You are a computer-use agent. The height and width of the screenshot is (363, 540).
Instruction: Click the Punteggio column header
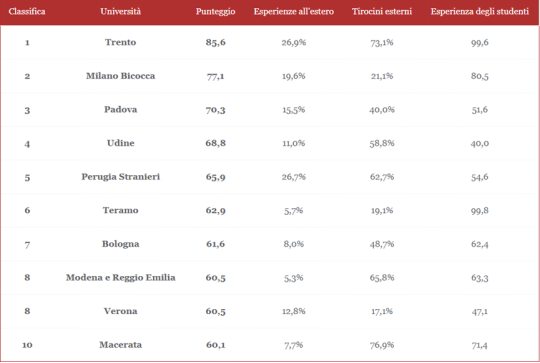216,12
